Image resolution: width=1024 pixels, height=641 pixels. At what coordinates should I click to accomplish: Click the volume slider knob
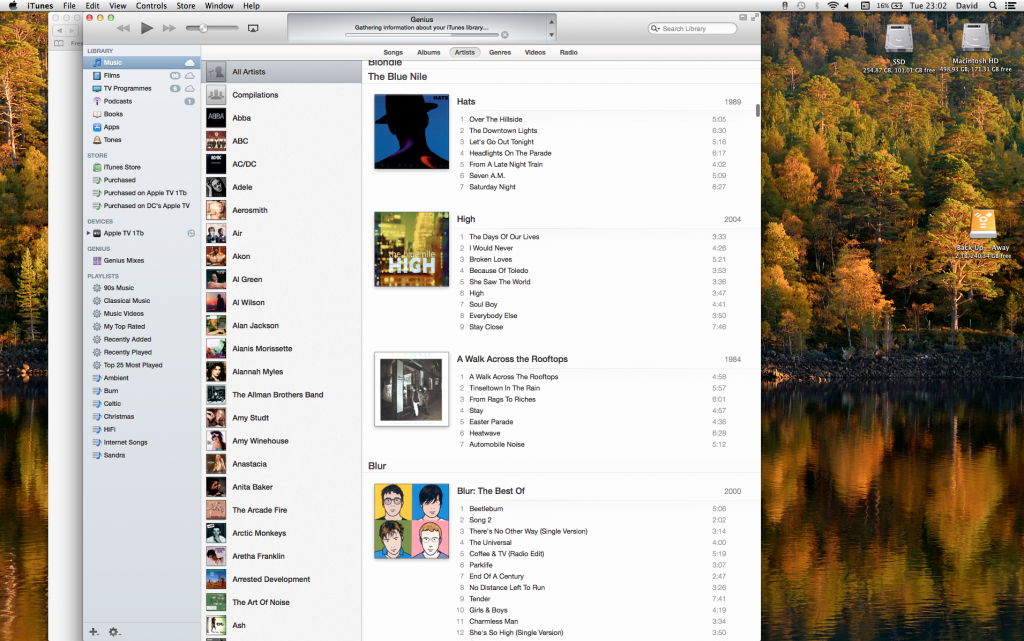203,28
